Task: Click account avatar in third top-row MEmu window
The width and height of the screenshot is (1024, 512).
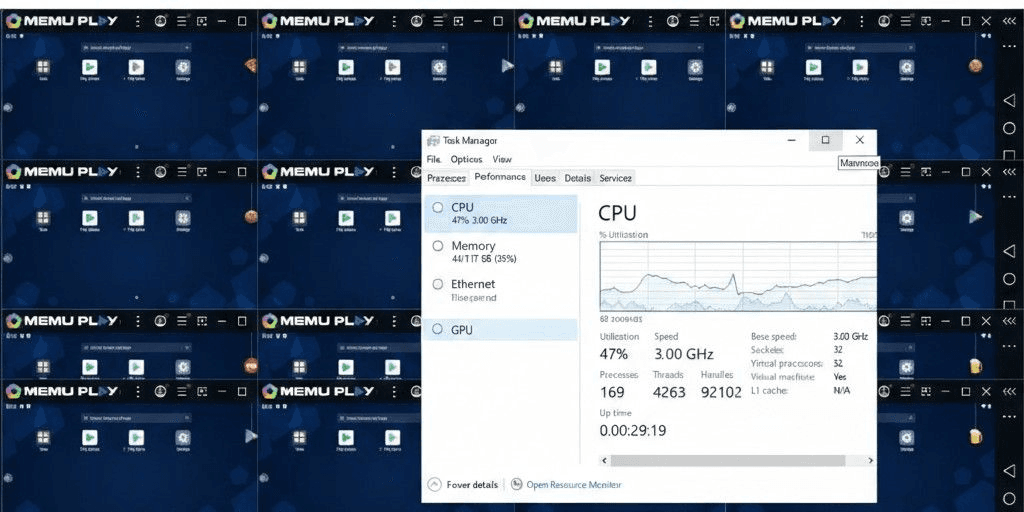Action: tap(673, 21)
